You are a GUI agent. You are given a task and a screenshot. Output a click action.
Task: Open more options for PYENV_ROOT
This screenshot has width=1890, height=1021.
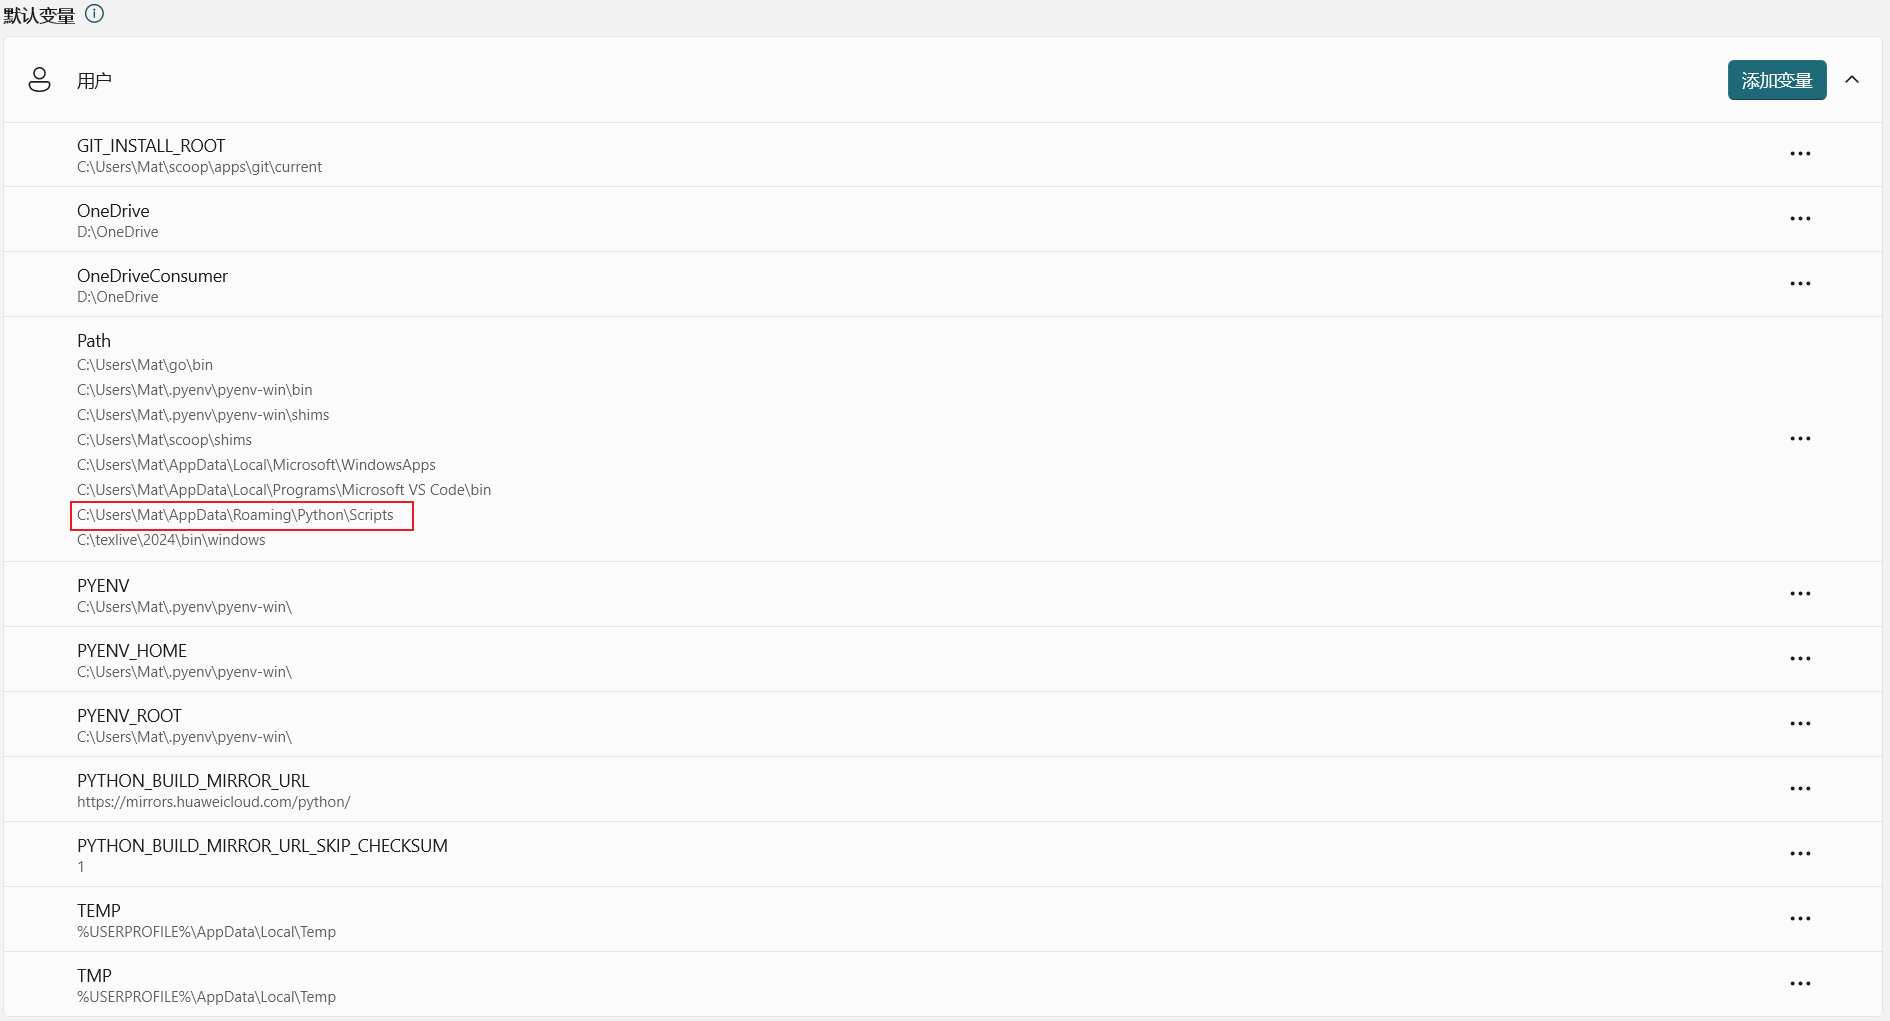coord(1800,724)
